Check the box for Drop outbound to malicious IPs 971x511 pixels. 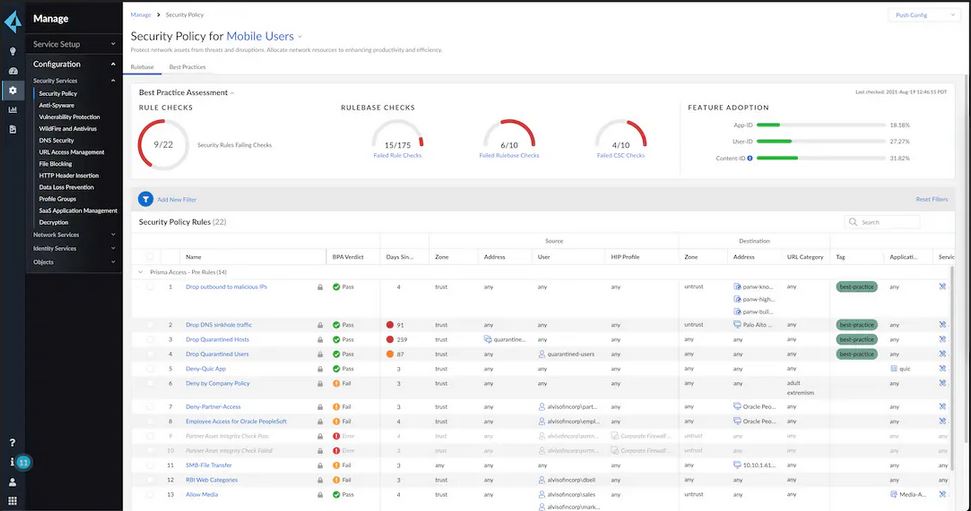[x=150, y=287]
